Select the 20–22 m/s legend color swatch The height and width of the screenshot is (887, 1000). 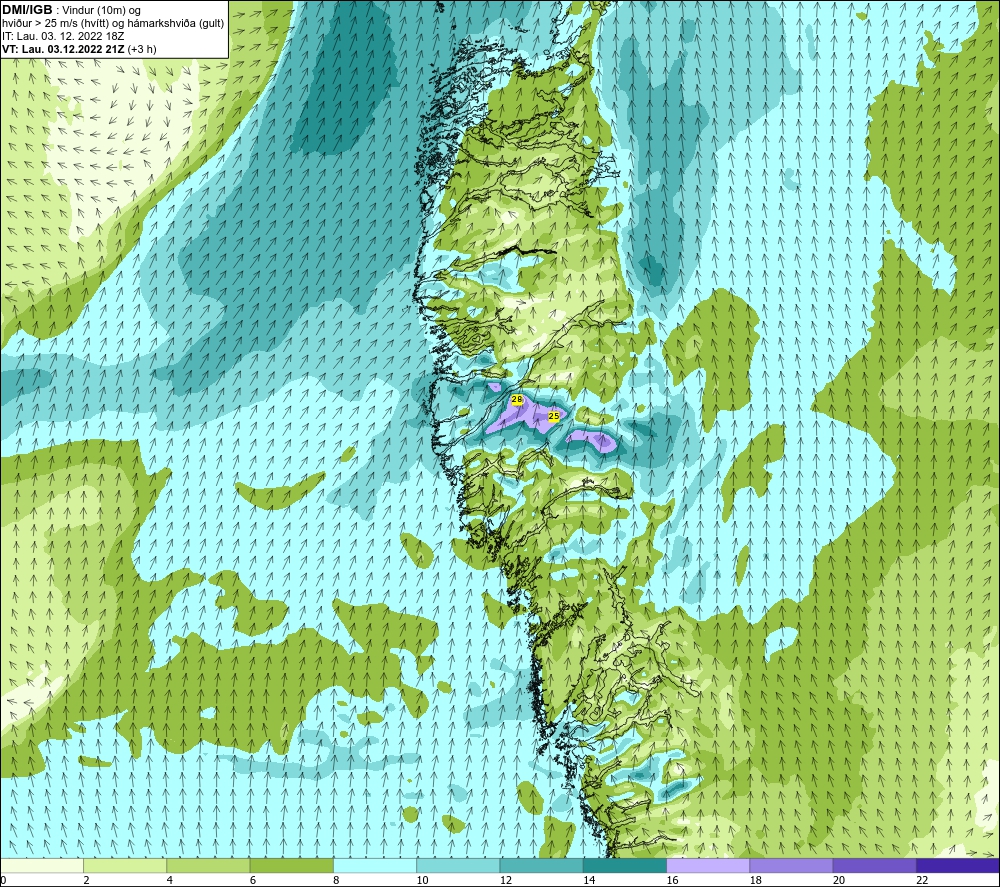click(874, 865)
